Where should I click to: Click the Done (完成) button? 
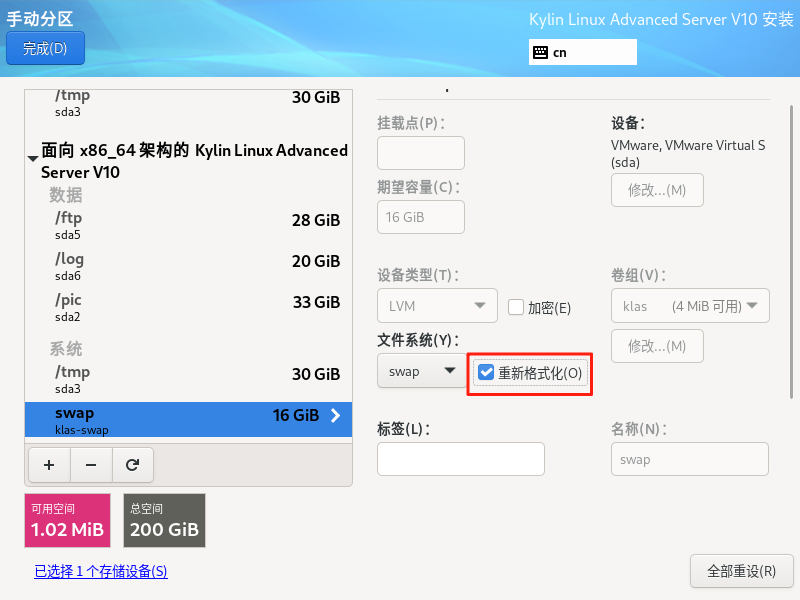point(45,48)
